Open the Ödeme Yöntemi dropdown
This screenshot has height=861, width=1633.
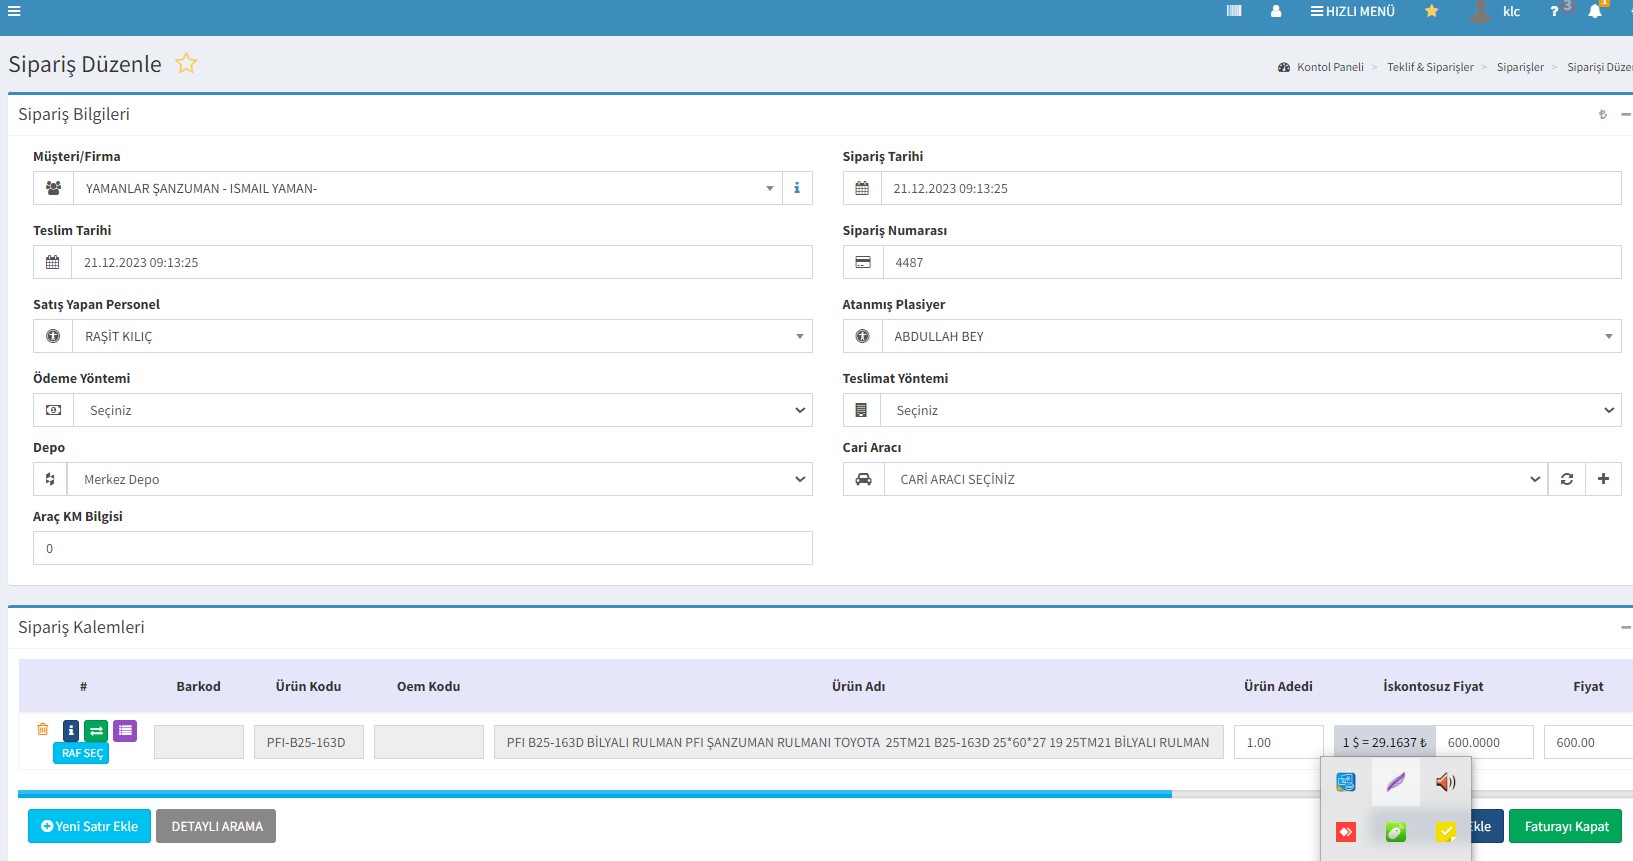pyautogui.click(x=441, y=410)
